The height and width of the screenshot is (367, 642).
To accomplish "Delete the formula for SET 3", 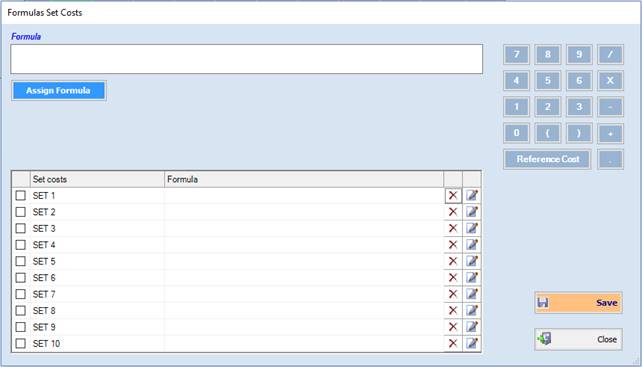I will click(453, 228).
